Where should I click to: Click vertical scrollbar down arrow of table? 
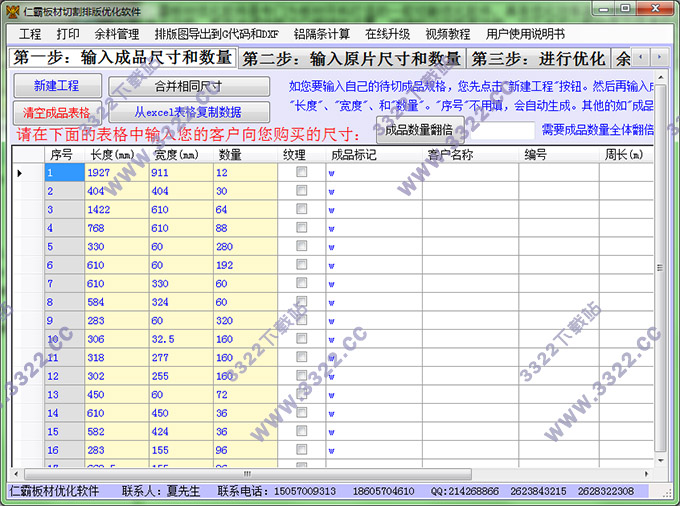(660, 460)
